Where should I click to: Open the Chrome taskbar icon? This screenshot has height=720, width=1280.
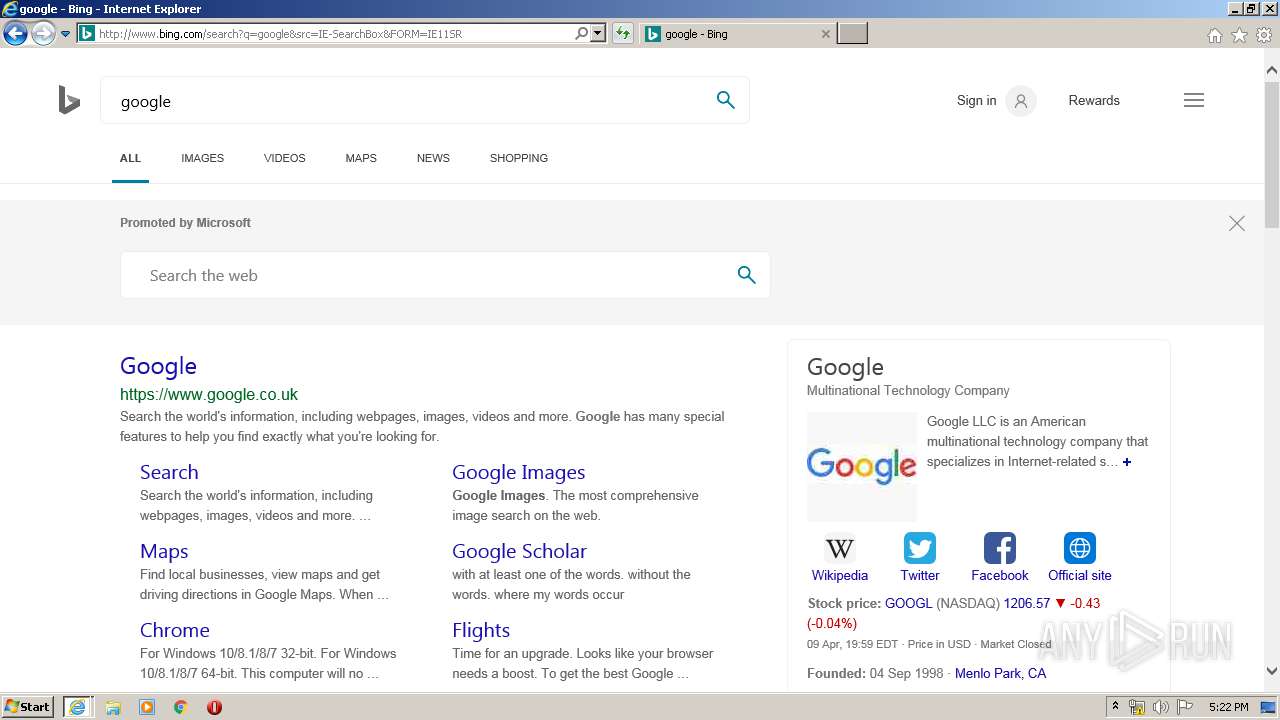click(181, 707)
